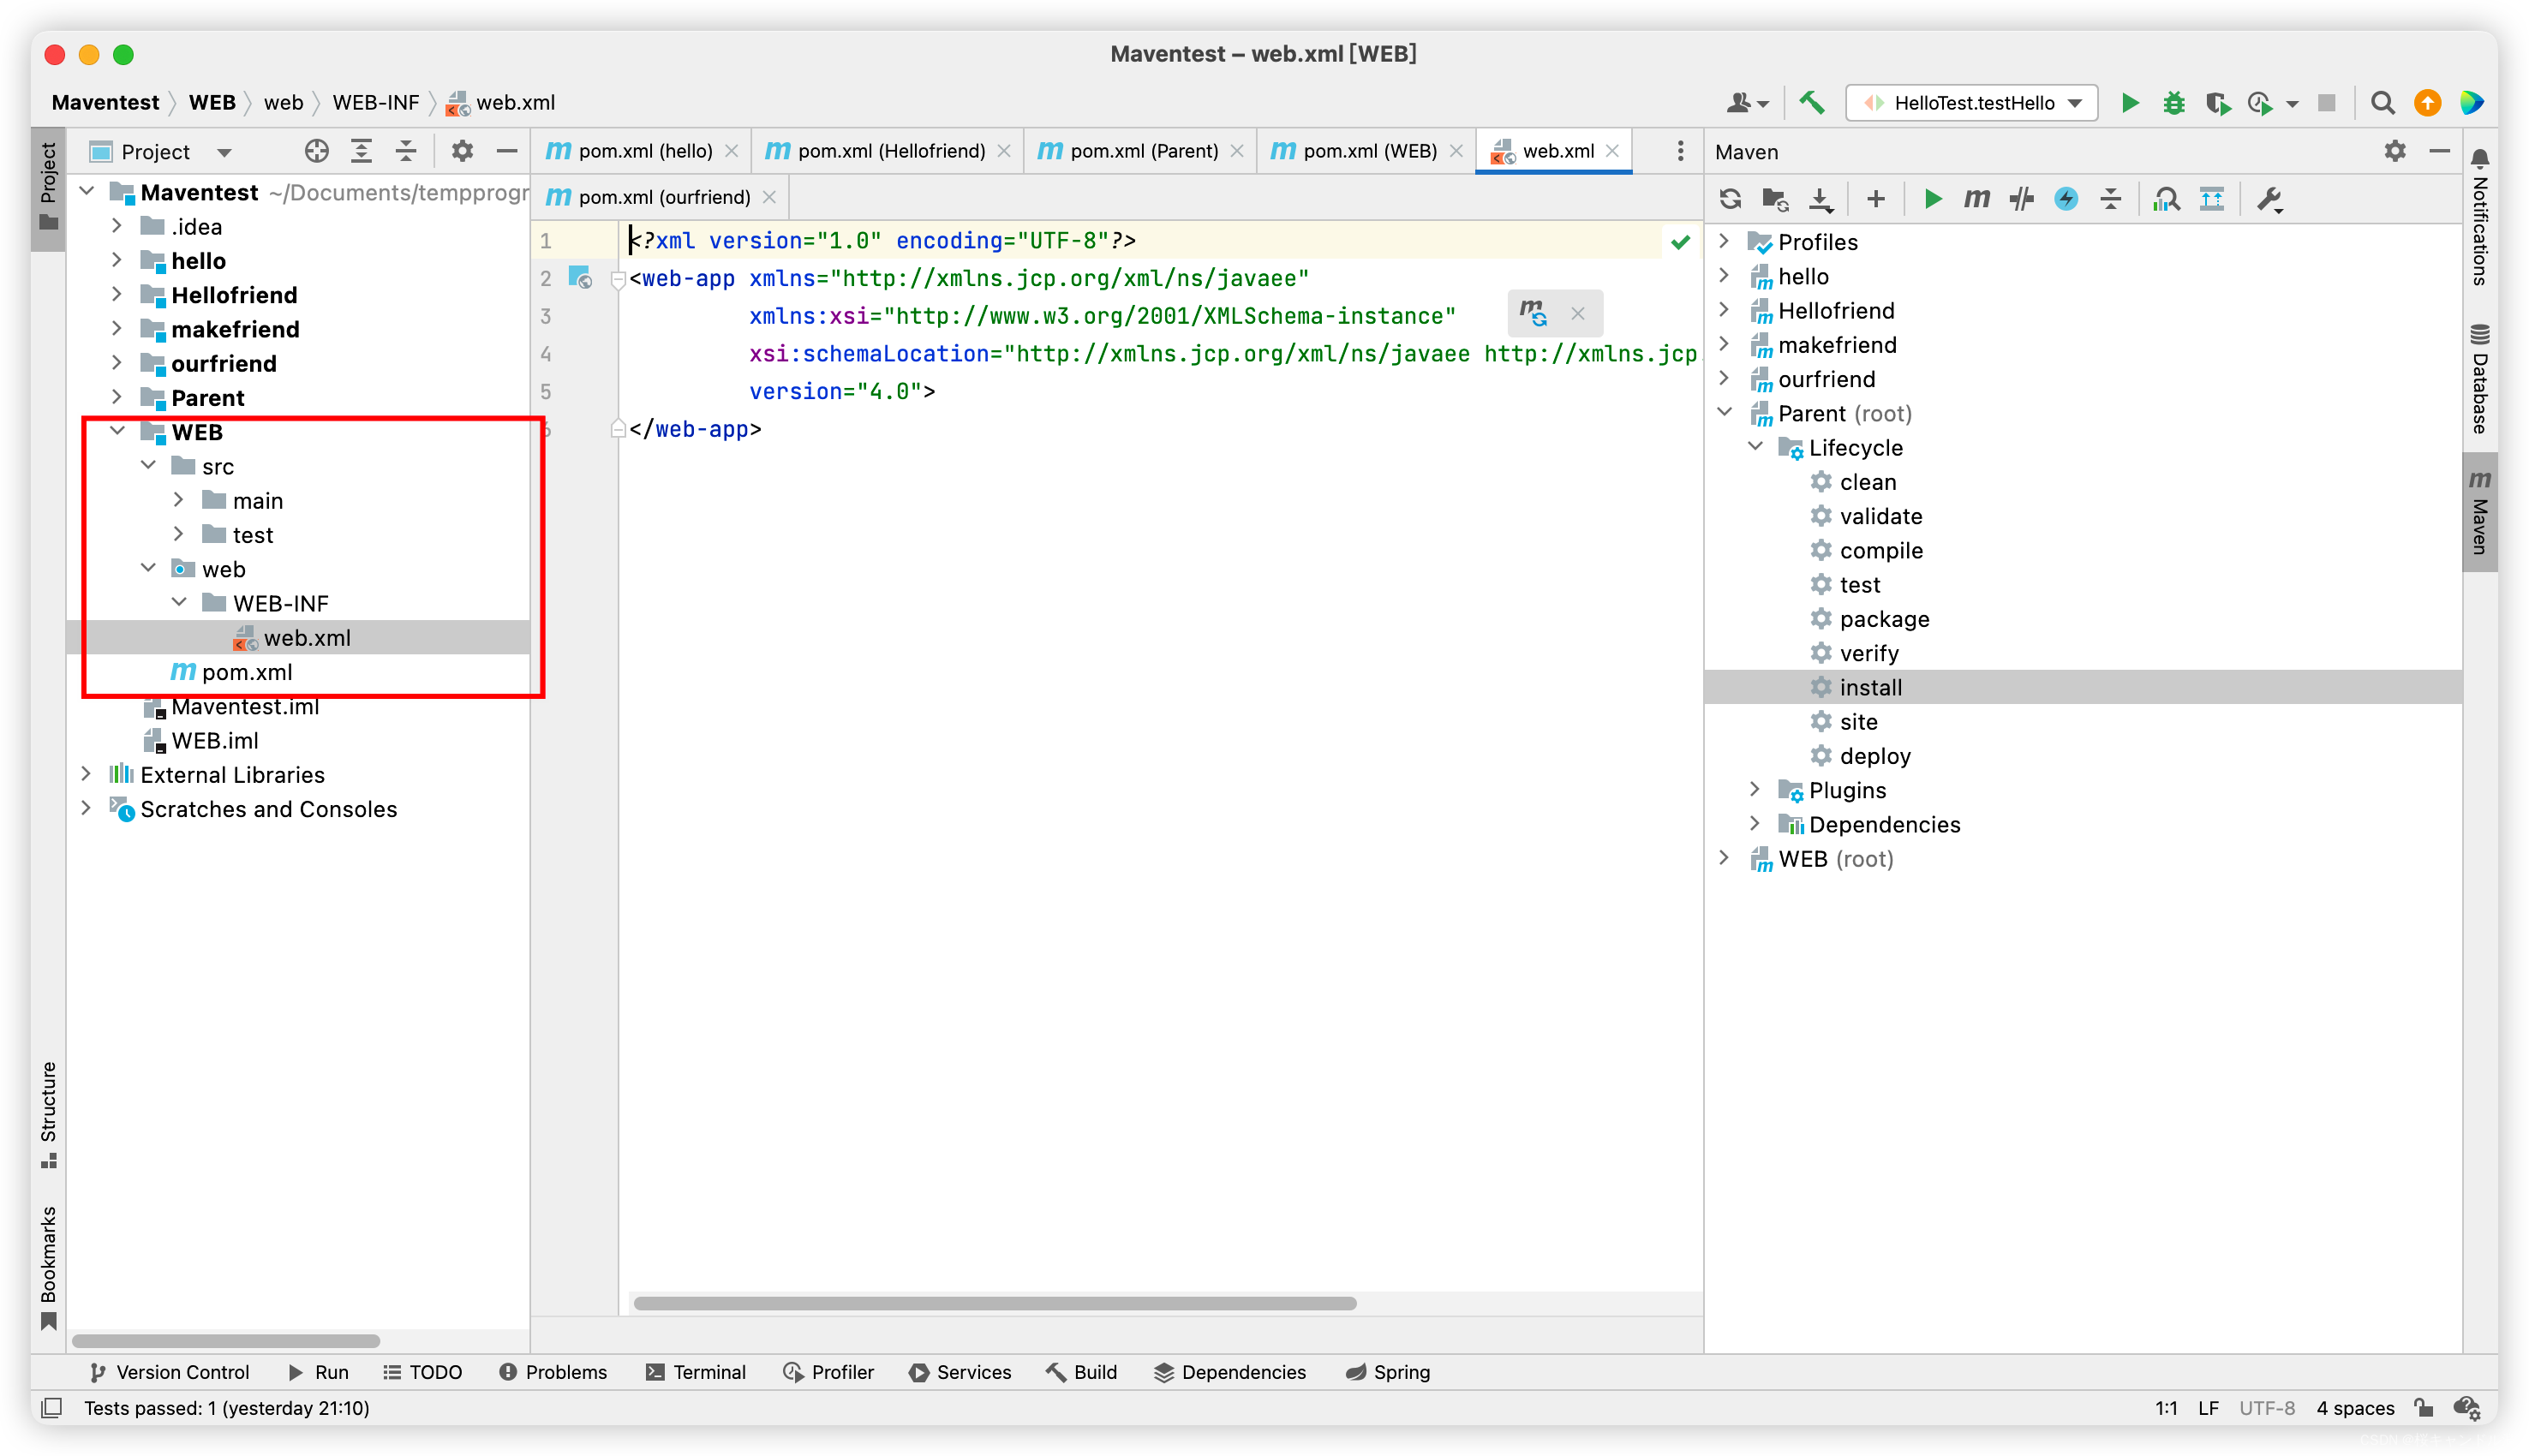Image resolution: width=2529 pixels, height=1456 pixels.
Task: Expand main folder under src
Action: coord(178,499)
